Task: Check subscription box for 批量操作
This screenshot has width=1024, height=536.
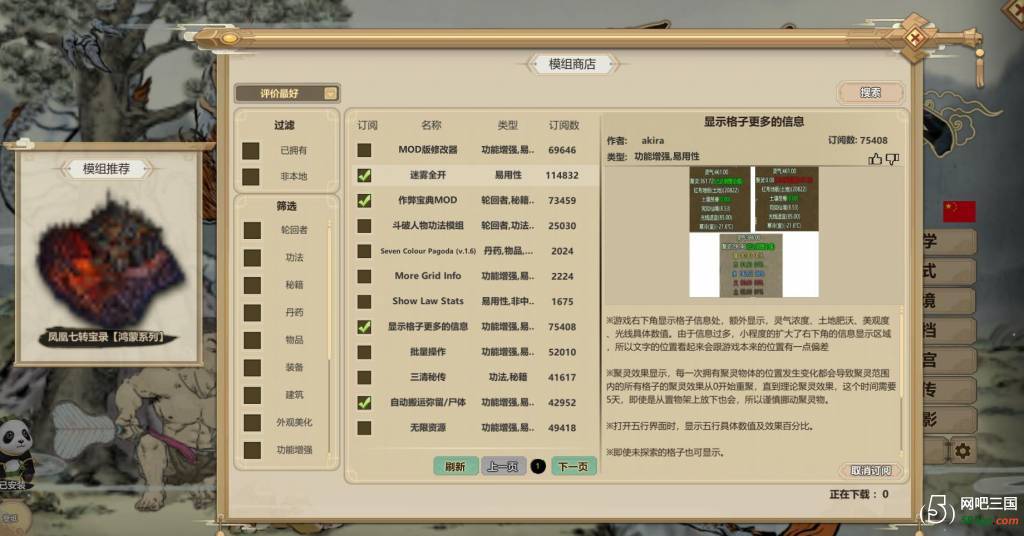Action: 364,353
